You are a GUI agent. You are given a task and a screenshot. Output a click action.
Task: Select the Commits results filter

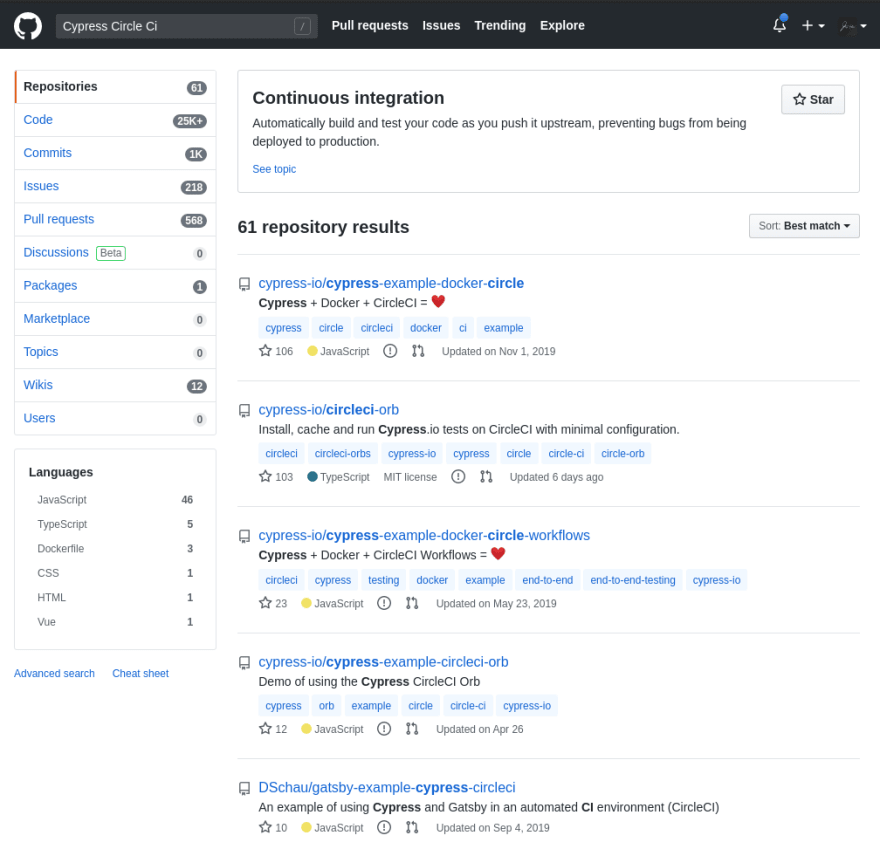[115, 153]
